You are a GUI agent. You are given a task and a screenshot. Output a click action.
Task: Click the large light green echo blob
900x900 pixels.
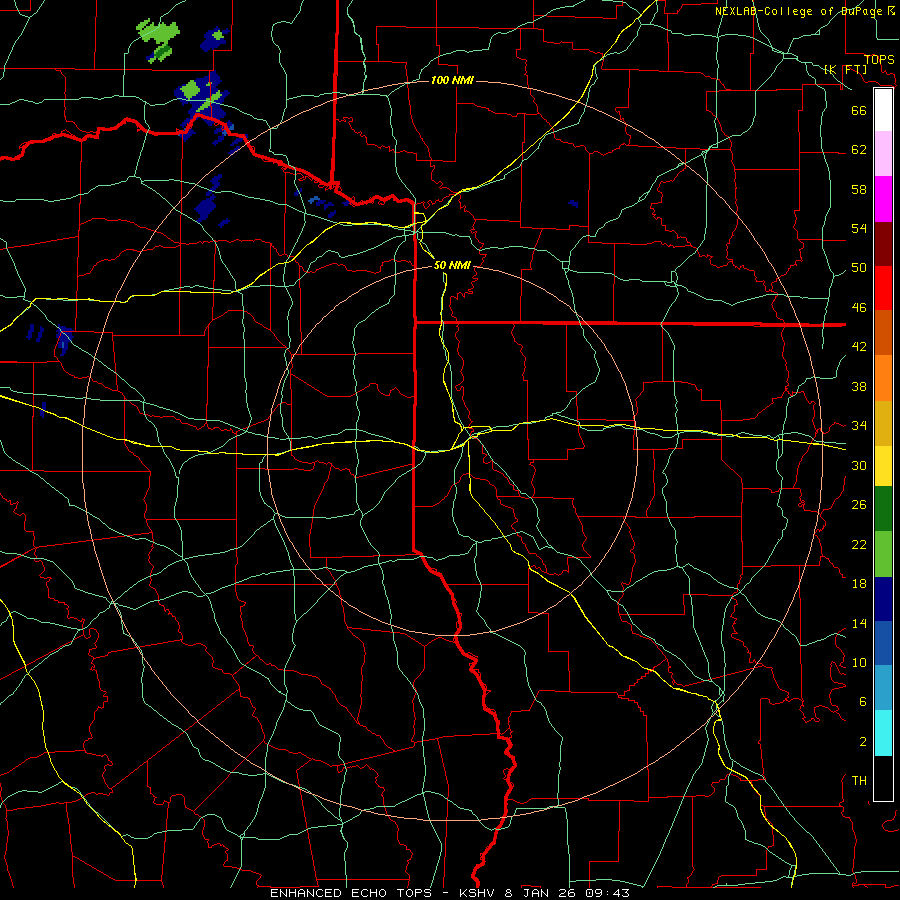[x=157, y=32]
